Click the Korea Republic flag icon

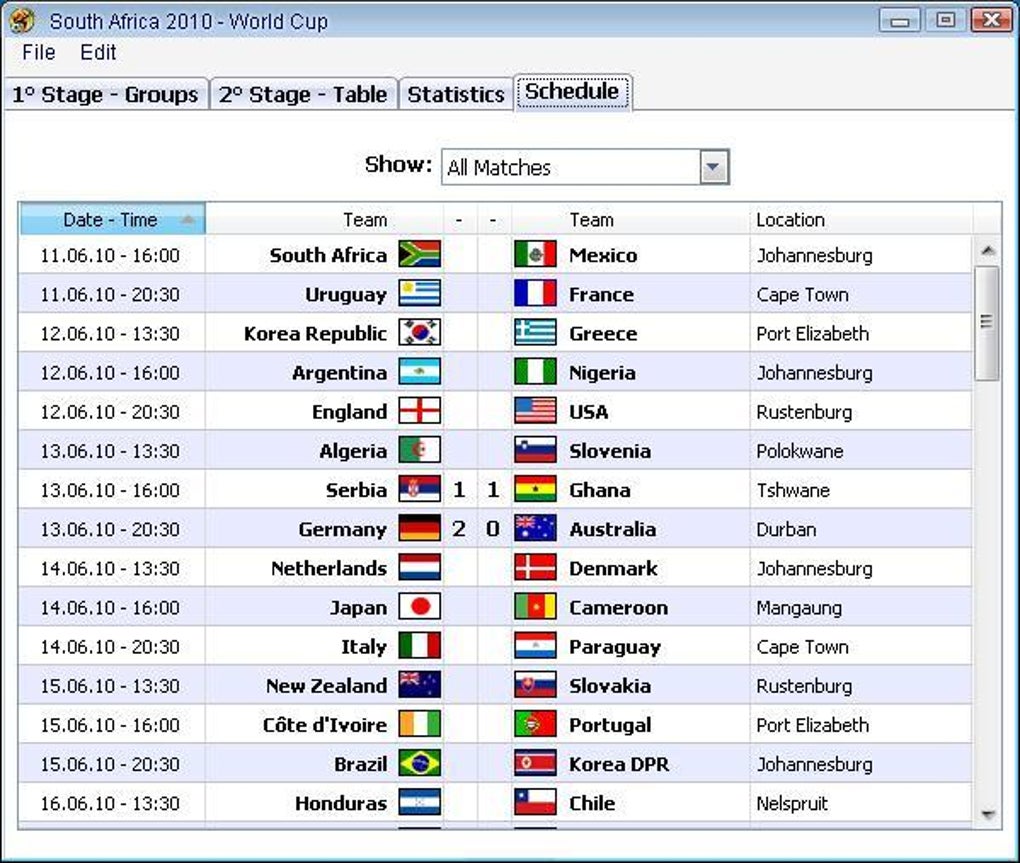click(x=419, y=332)
